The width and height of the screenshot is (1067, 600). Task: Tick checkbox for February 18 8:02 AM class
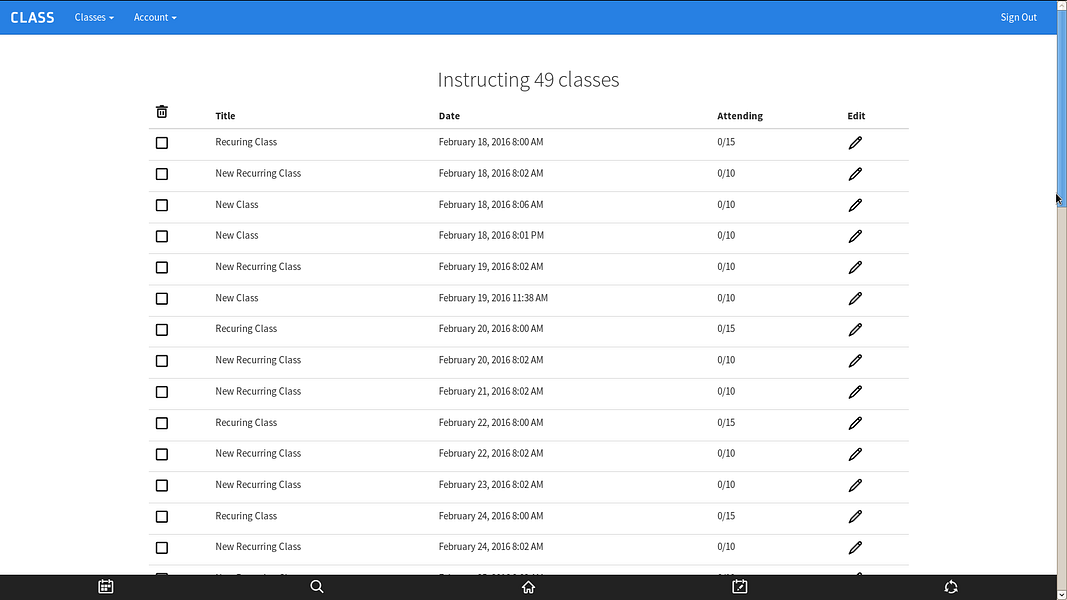pyautogui.click(x=162, y=174)
